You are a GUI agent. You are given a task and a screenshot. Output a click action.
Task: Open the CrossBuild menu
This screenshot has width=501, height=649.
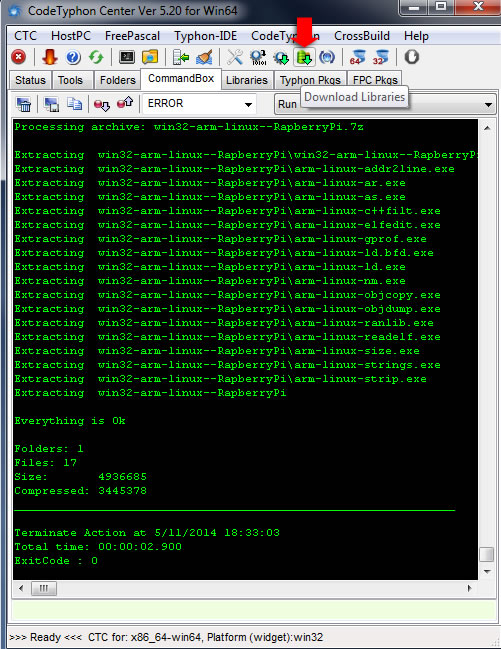[x=362, y=36]
